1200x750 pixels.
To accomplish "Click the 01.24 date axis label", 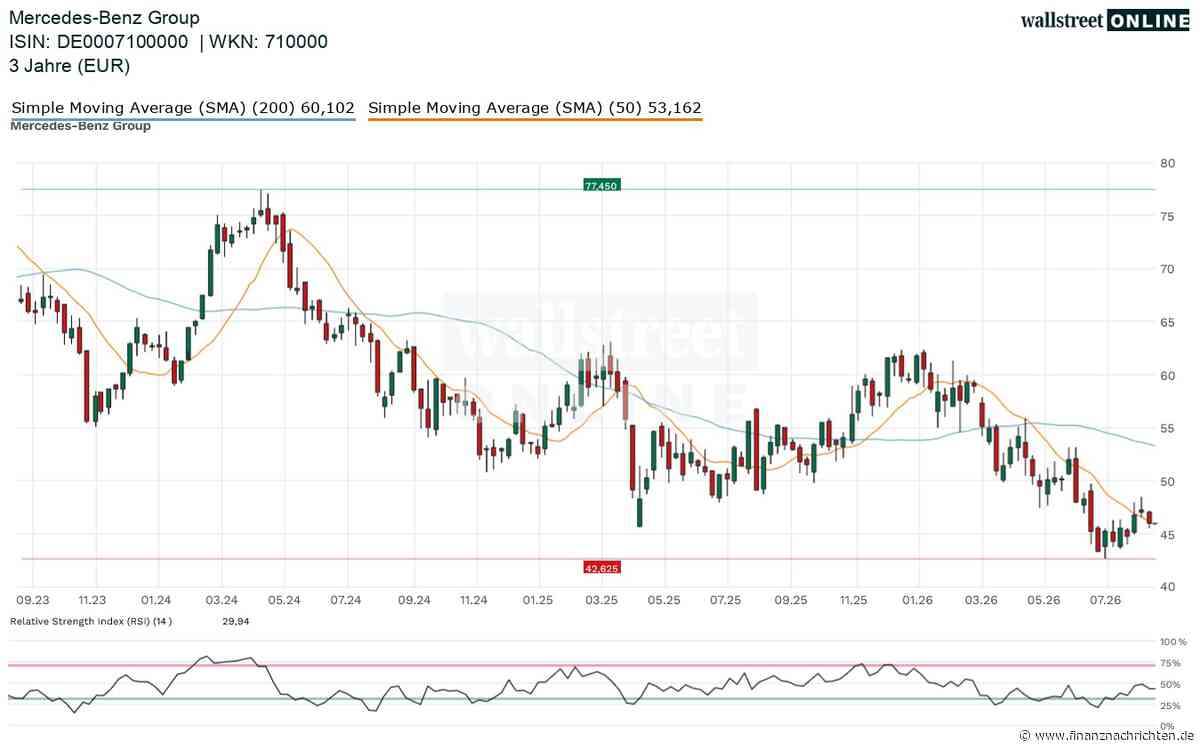I will (157, 600).
